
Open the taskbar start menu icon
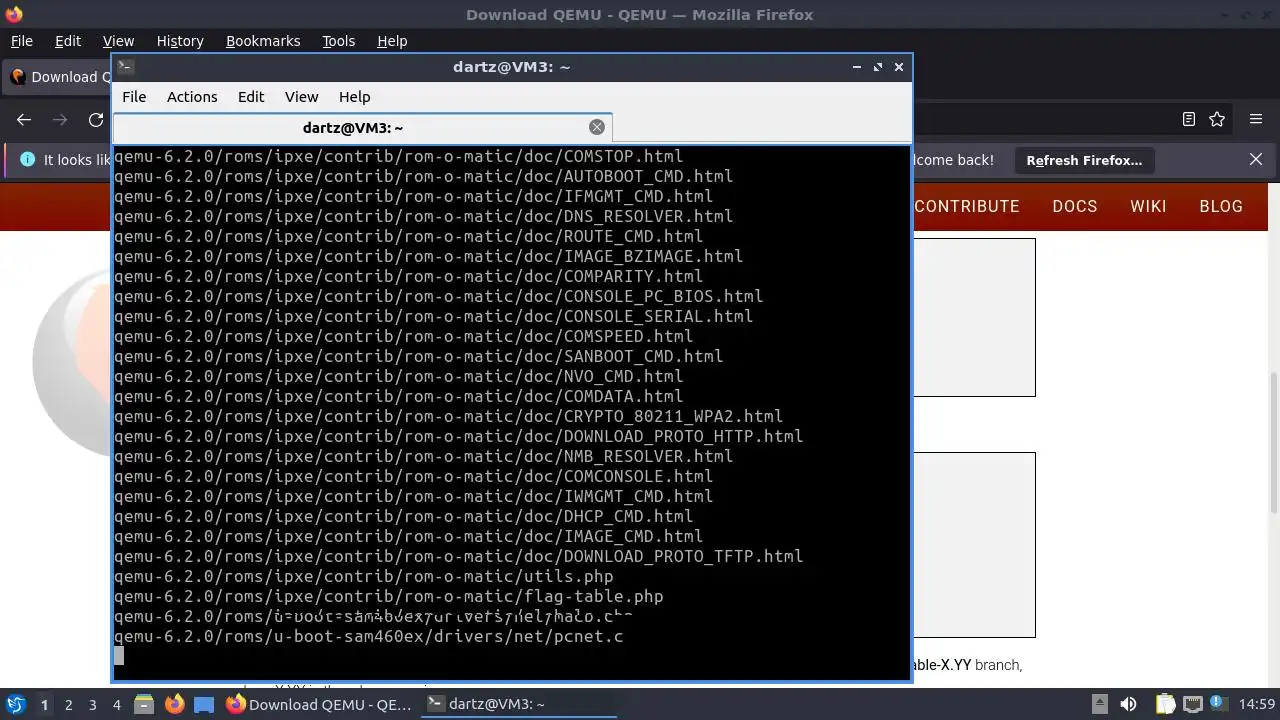point(16,704)
